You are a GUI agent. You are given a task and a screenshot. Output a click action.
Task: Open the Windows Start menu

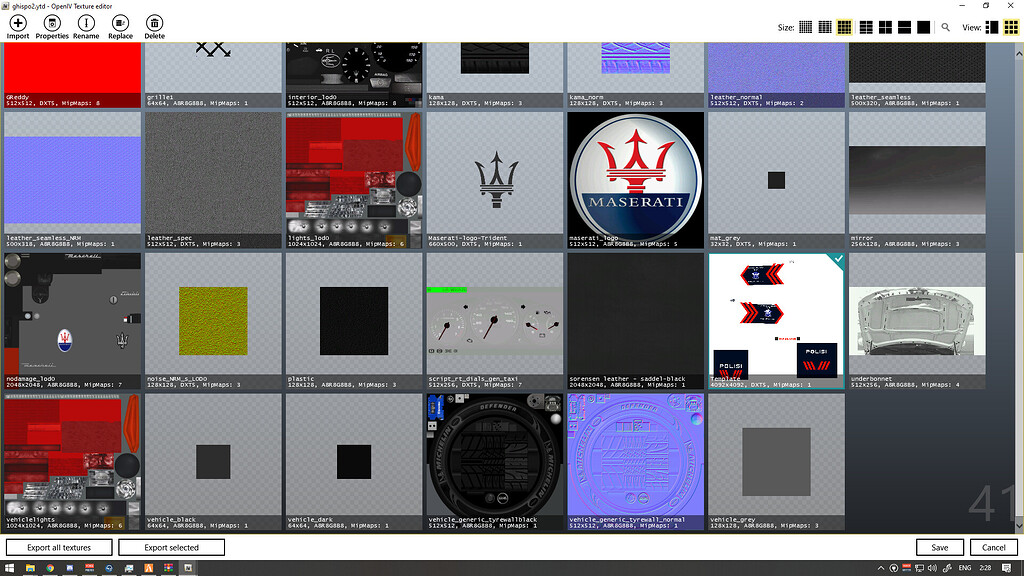tap(9, 568)
